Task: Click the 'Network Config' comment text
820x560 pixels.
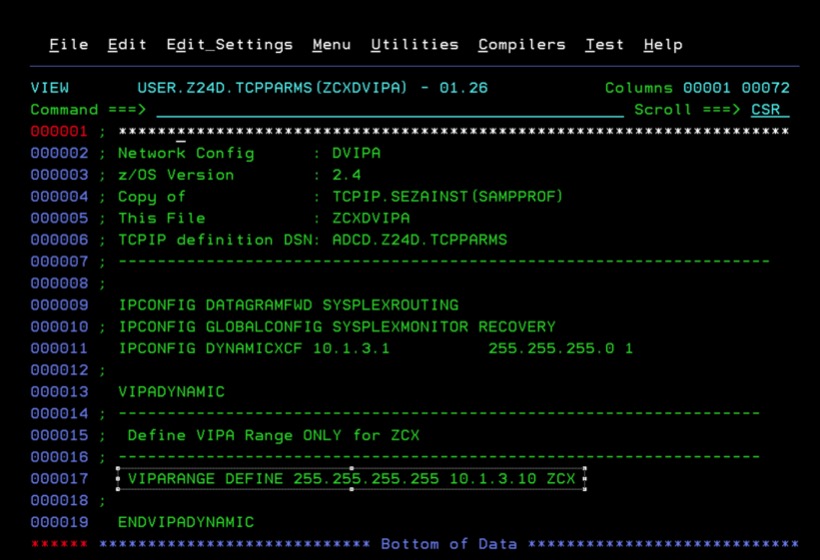Action: [x=186, y=153]
